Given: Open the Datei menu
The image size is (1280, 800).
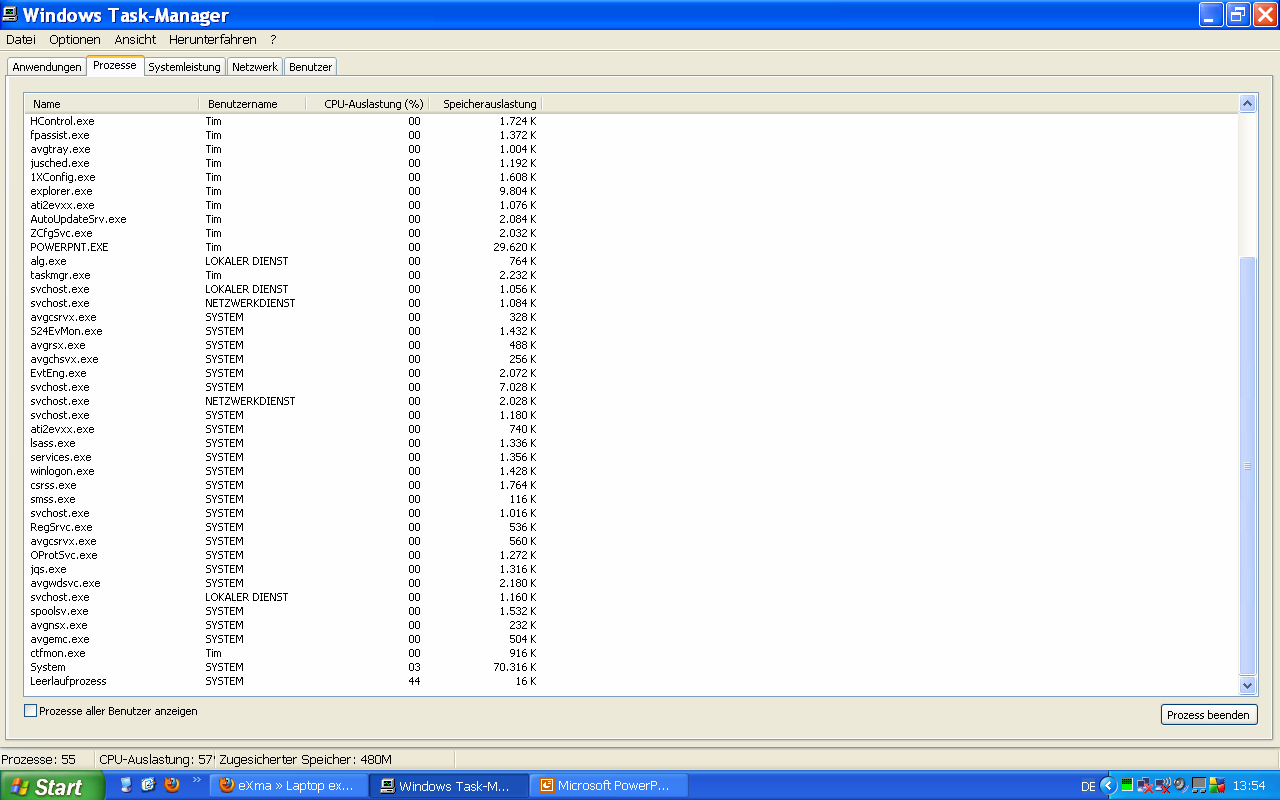Looking at the screenshot, I should pyautogui.click(x=21, y=40).
